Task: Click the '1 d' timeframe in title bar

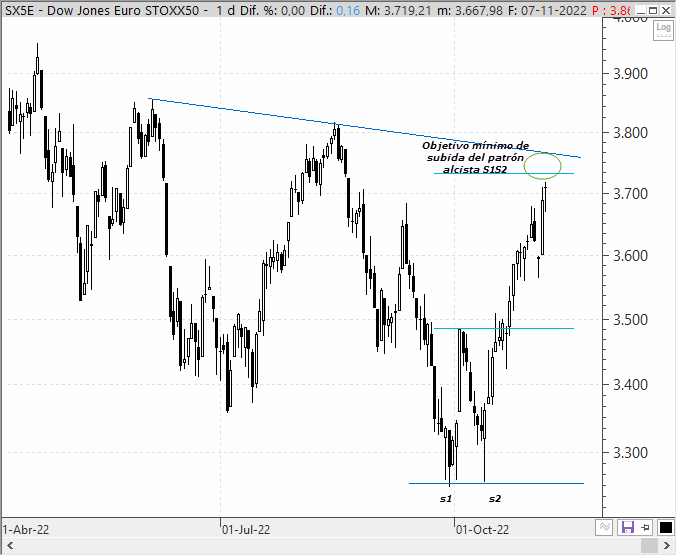Action: click(x=225, y=10)
